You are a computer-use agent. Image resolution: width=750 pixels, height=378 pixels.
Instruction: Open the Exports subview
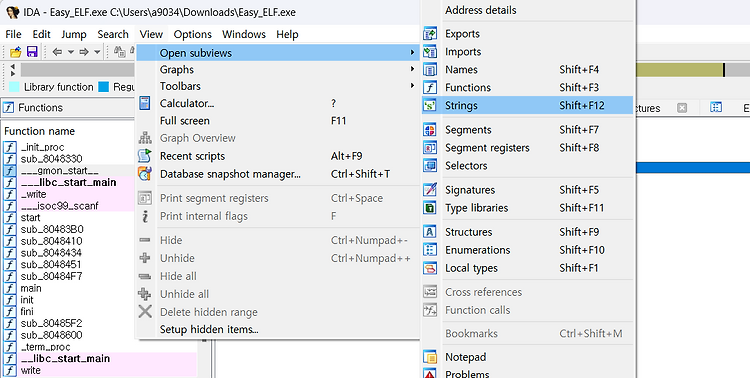527,33
